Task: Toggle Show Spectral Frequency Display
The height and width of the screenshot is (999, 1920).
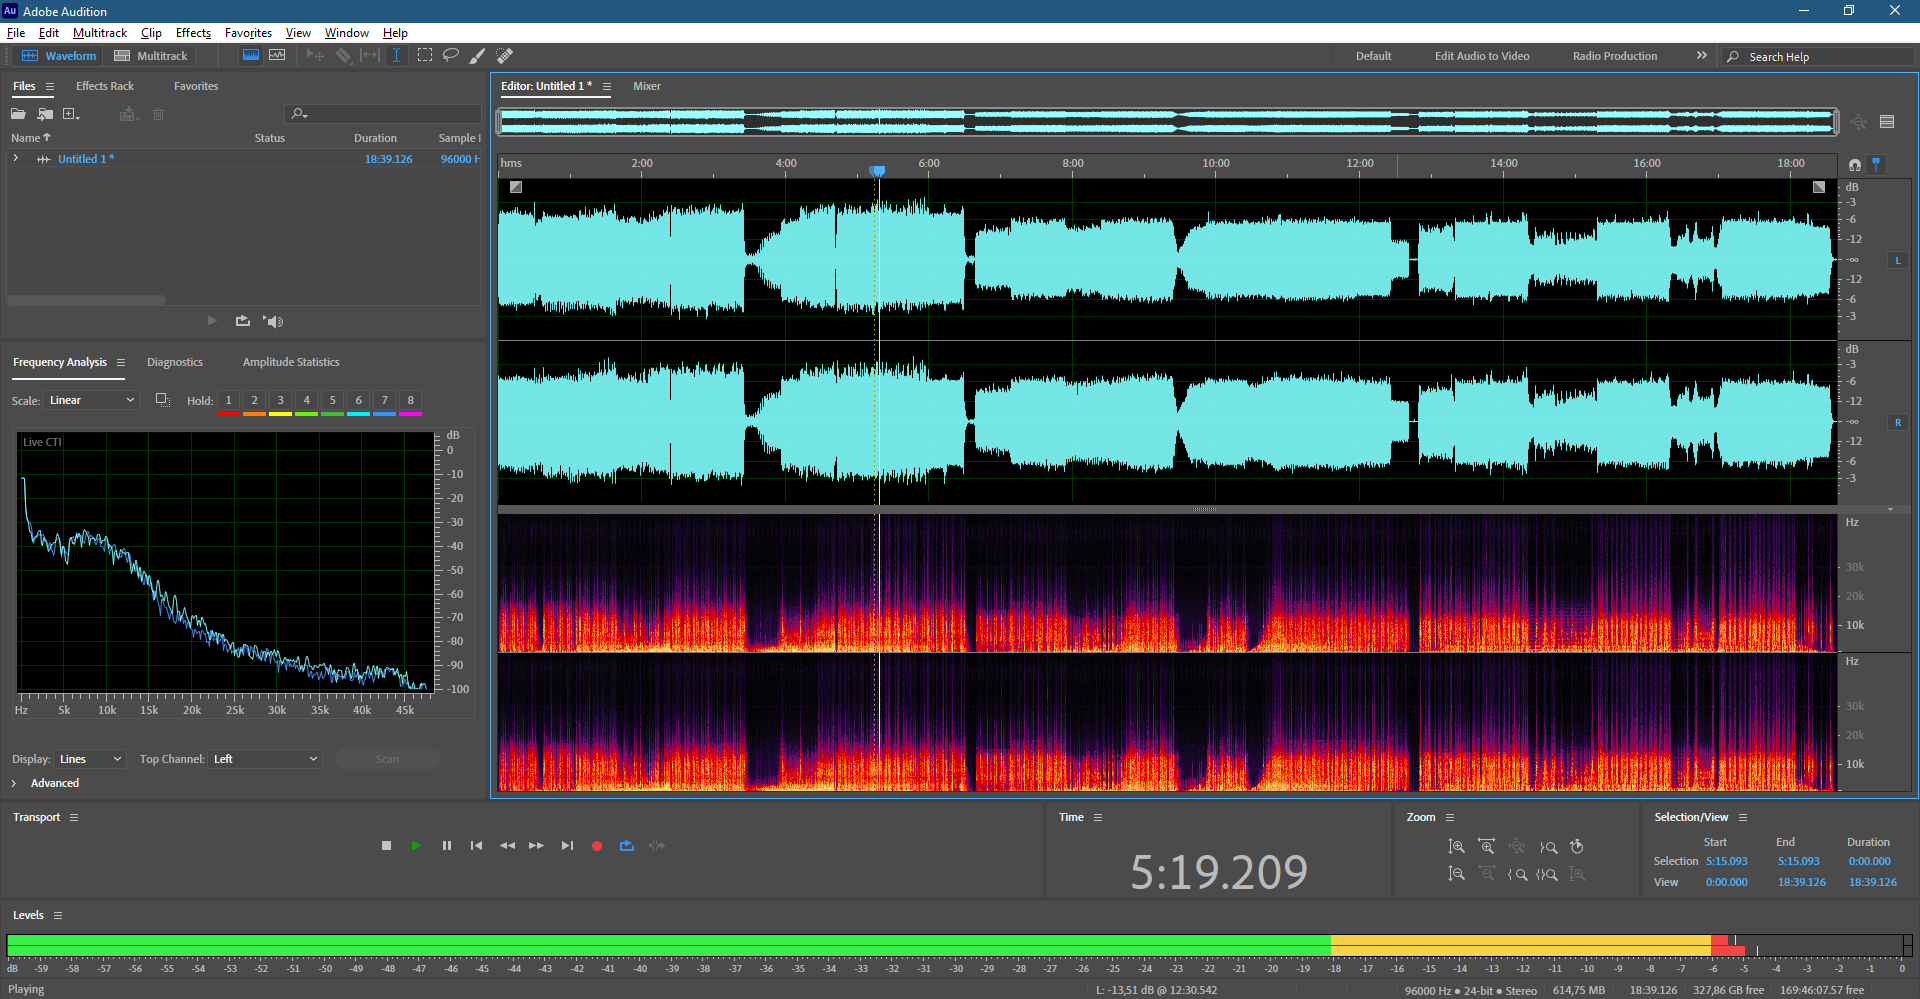Action: (250, 56)
